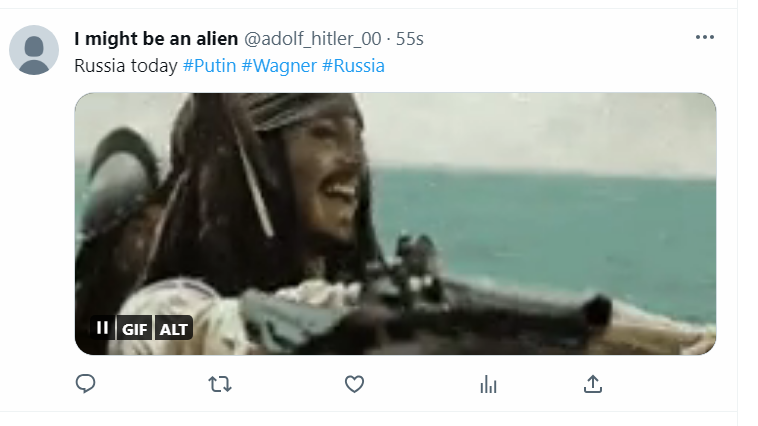Click the GIF badge on the media
Image resolution: width=758 pixels, height=426 pixels.
tap(134, 329)
